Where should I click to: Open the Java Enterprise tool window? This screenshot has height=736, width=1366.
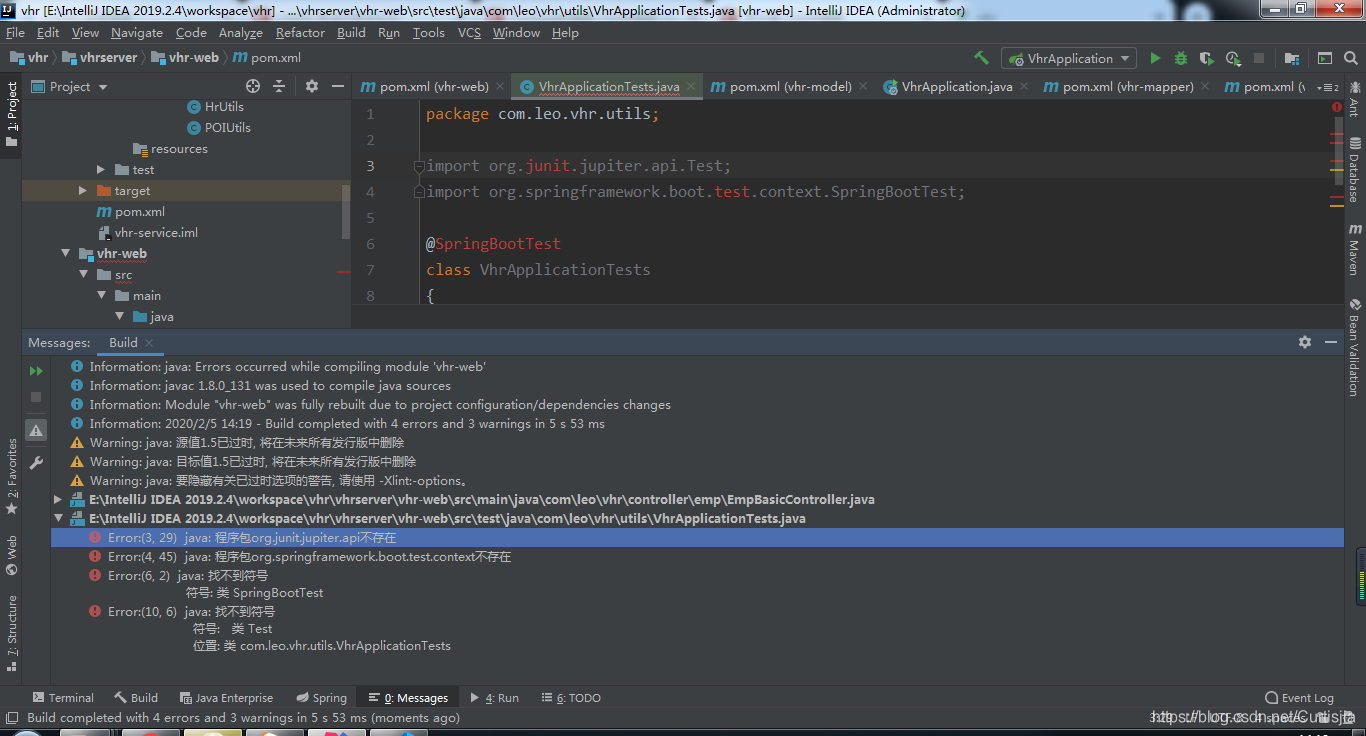225,698
